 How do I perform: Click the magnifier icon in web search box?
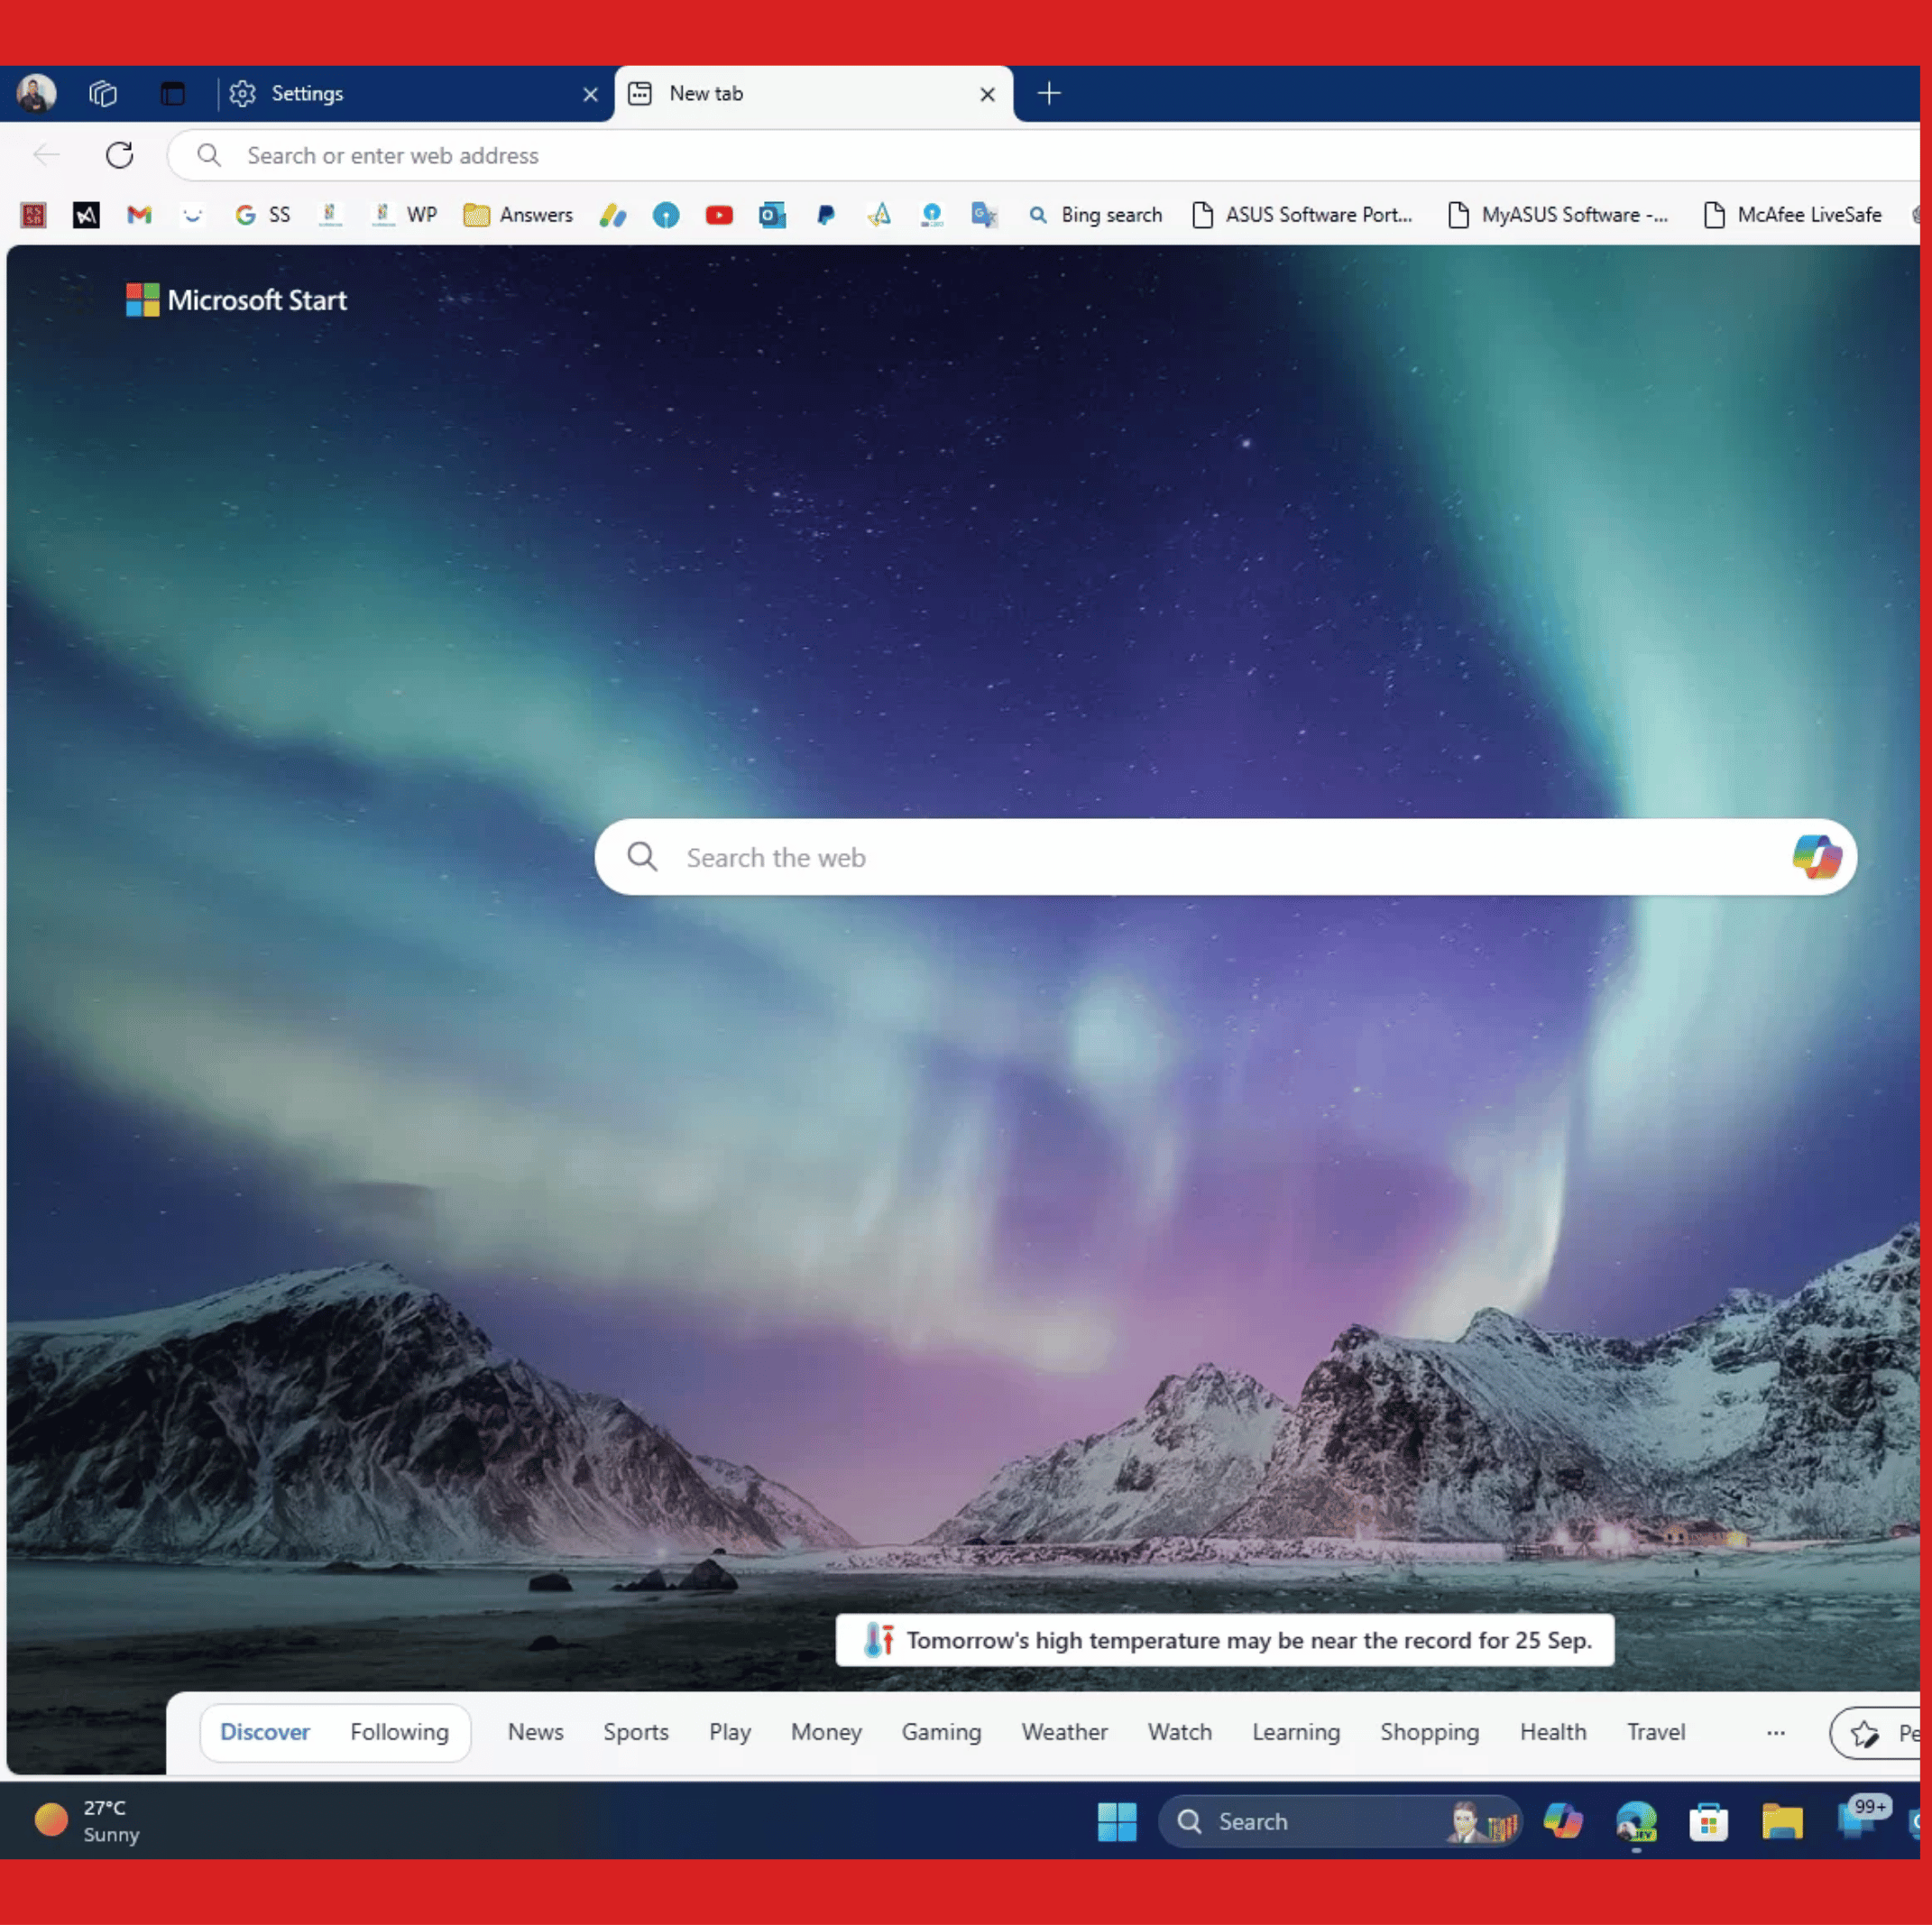point(642,857)
